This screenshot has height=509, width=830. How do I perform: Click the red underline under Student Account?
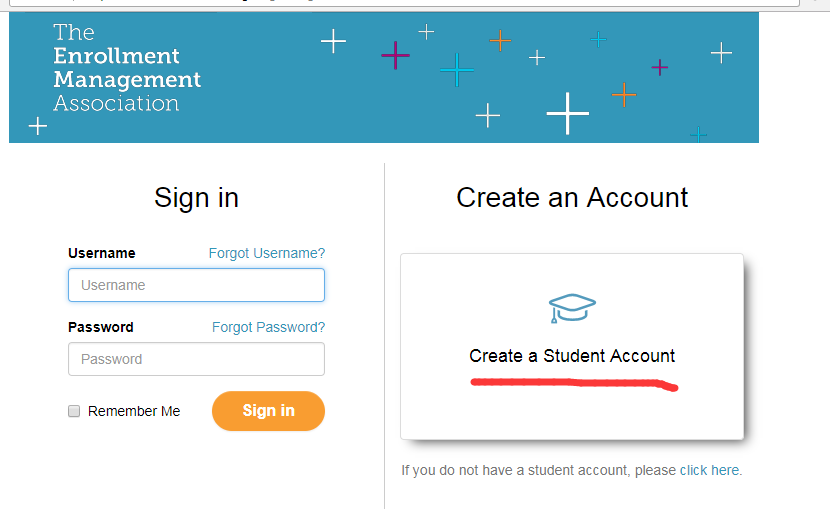tap(574, 384)
